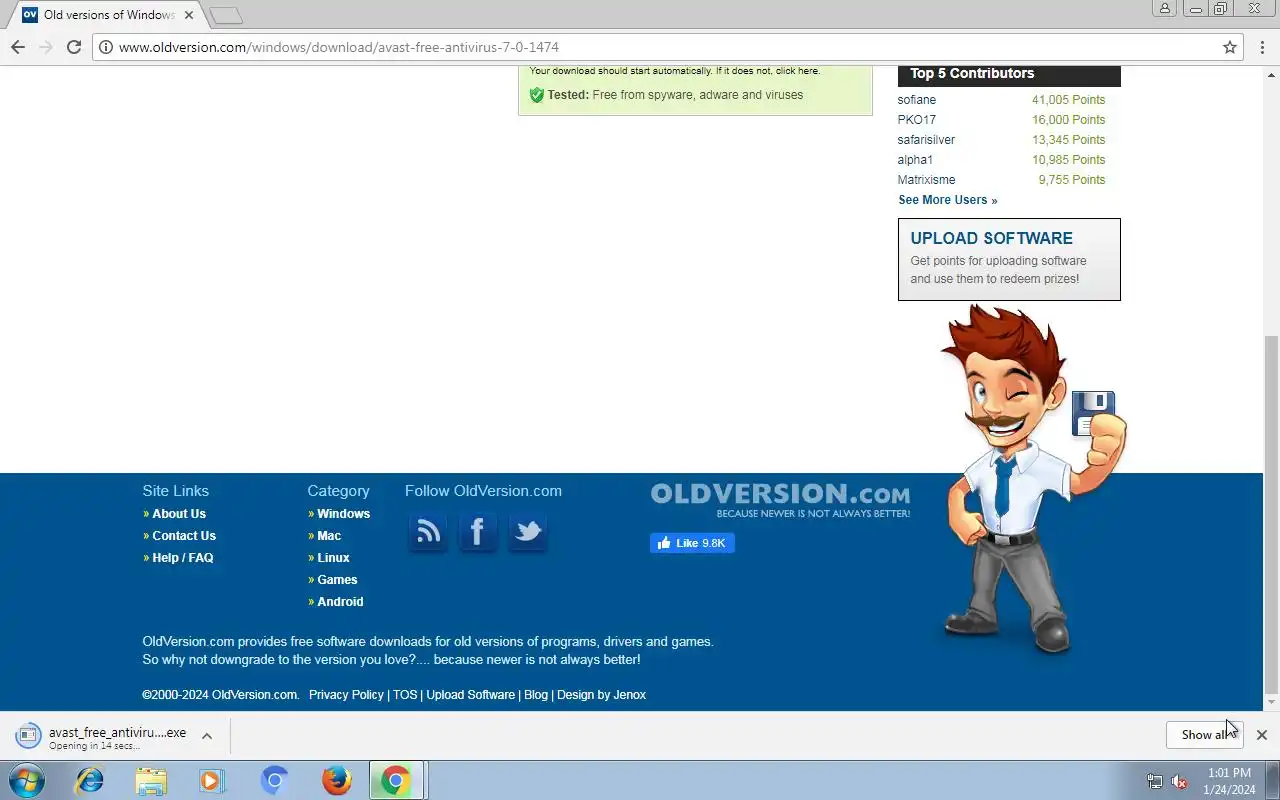Open the UPLOAD SOFTWARE box
Viewport: 1280px width, 800px height.
(x=1009, y=259)
